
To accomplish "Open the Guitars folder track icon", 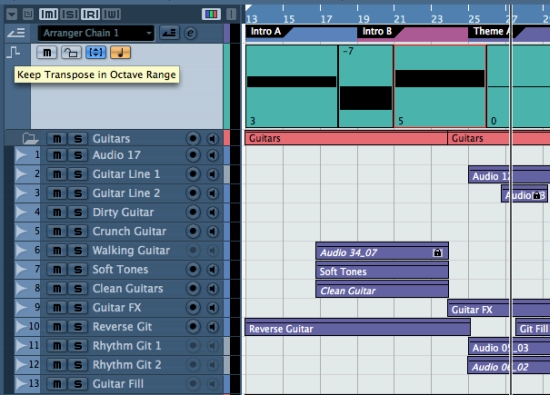I will (30, 139).
